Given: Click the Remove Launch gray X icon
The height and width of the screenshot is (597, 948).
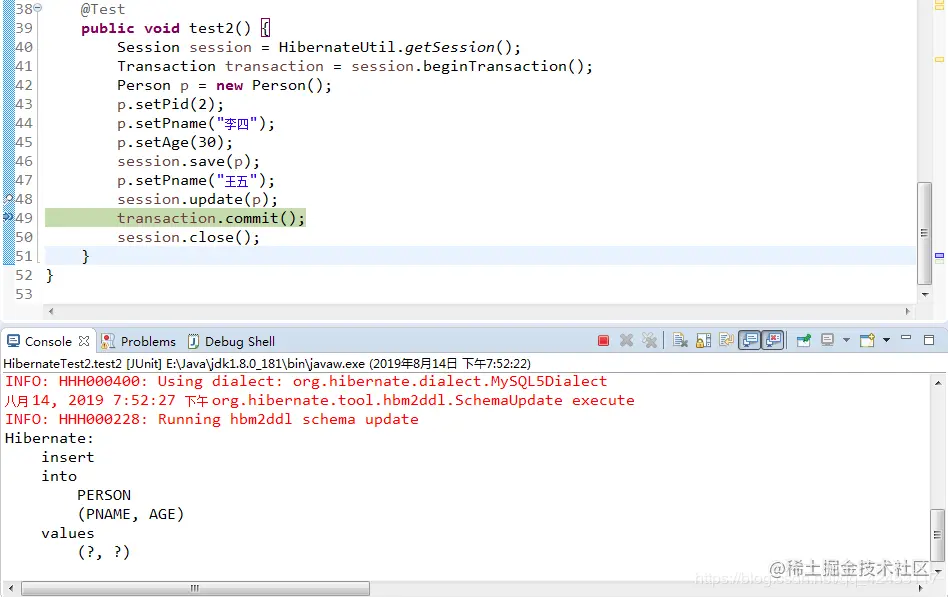Looking at the screenshot, I should click(x=626, y=341).
